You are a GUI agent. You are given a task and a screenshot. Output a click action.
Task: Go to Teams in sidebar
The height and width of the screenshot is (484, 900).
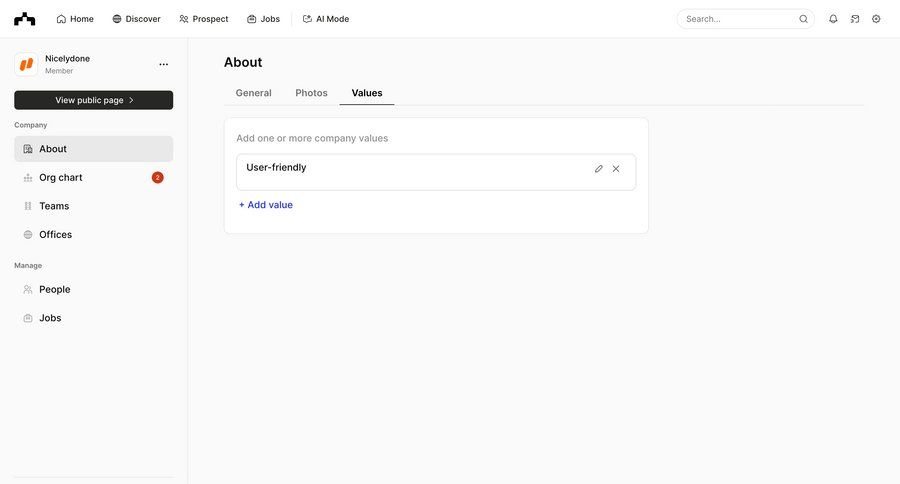tap(54, 206)
